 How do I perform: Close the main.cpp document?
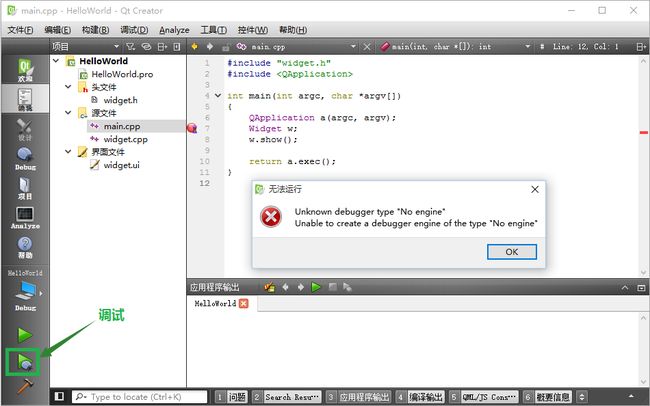[367, 46]
